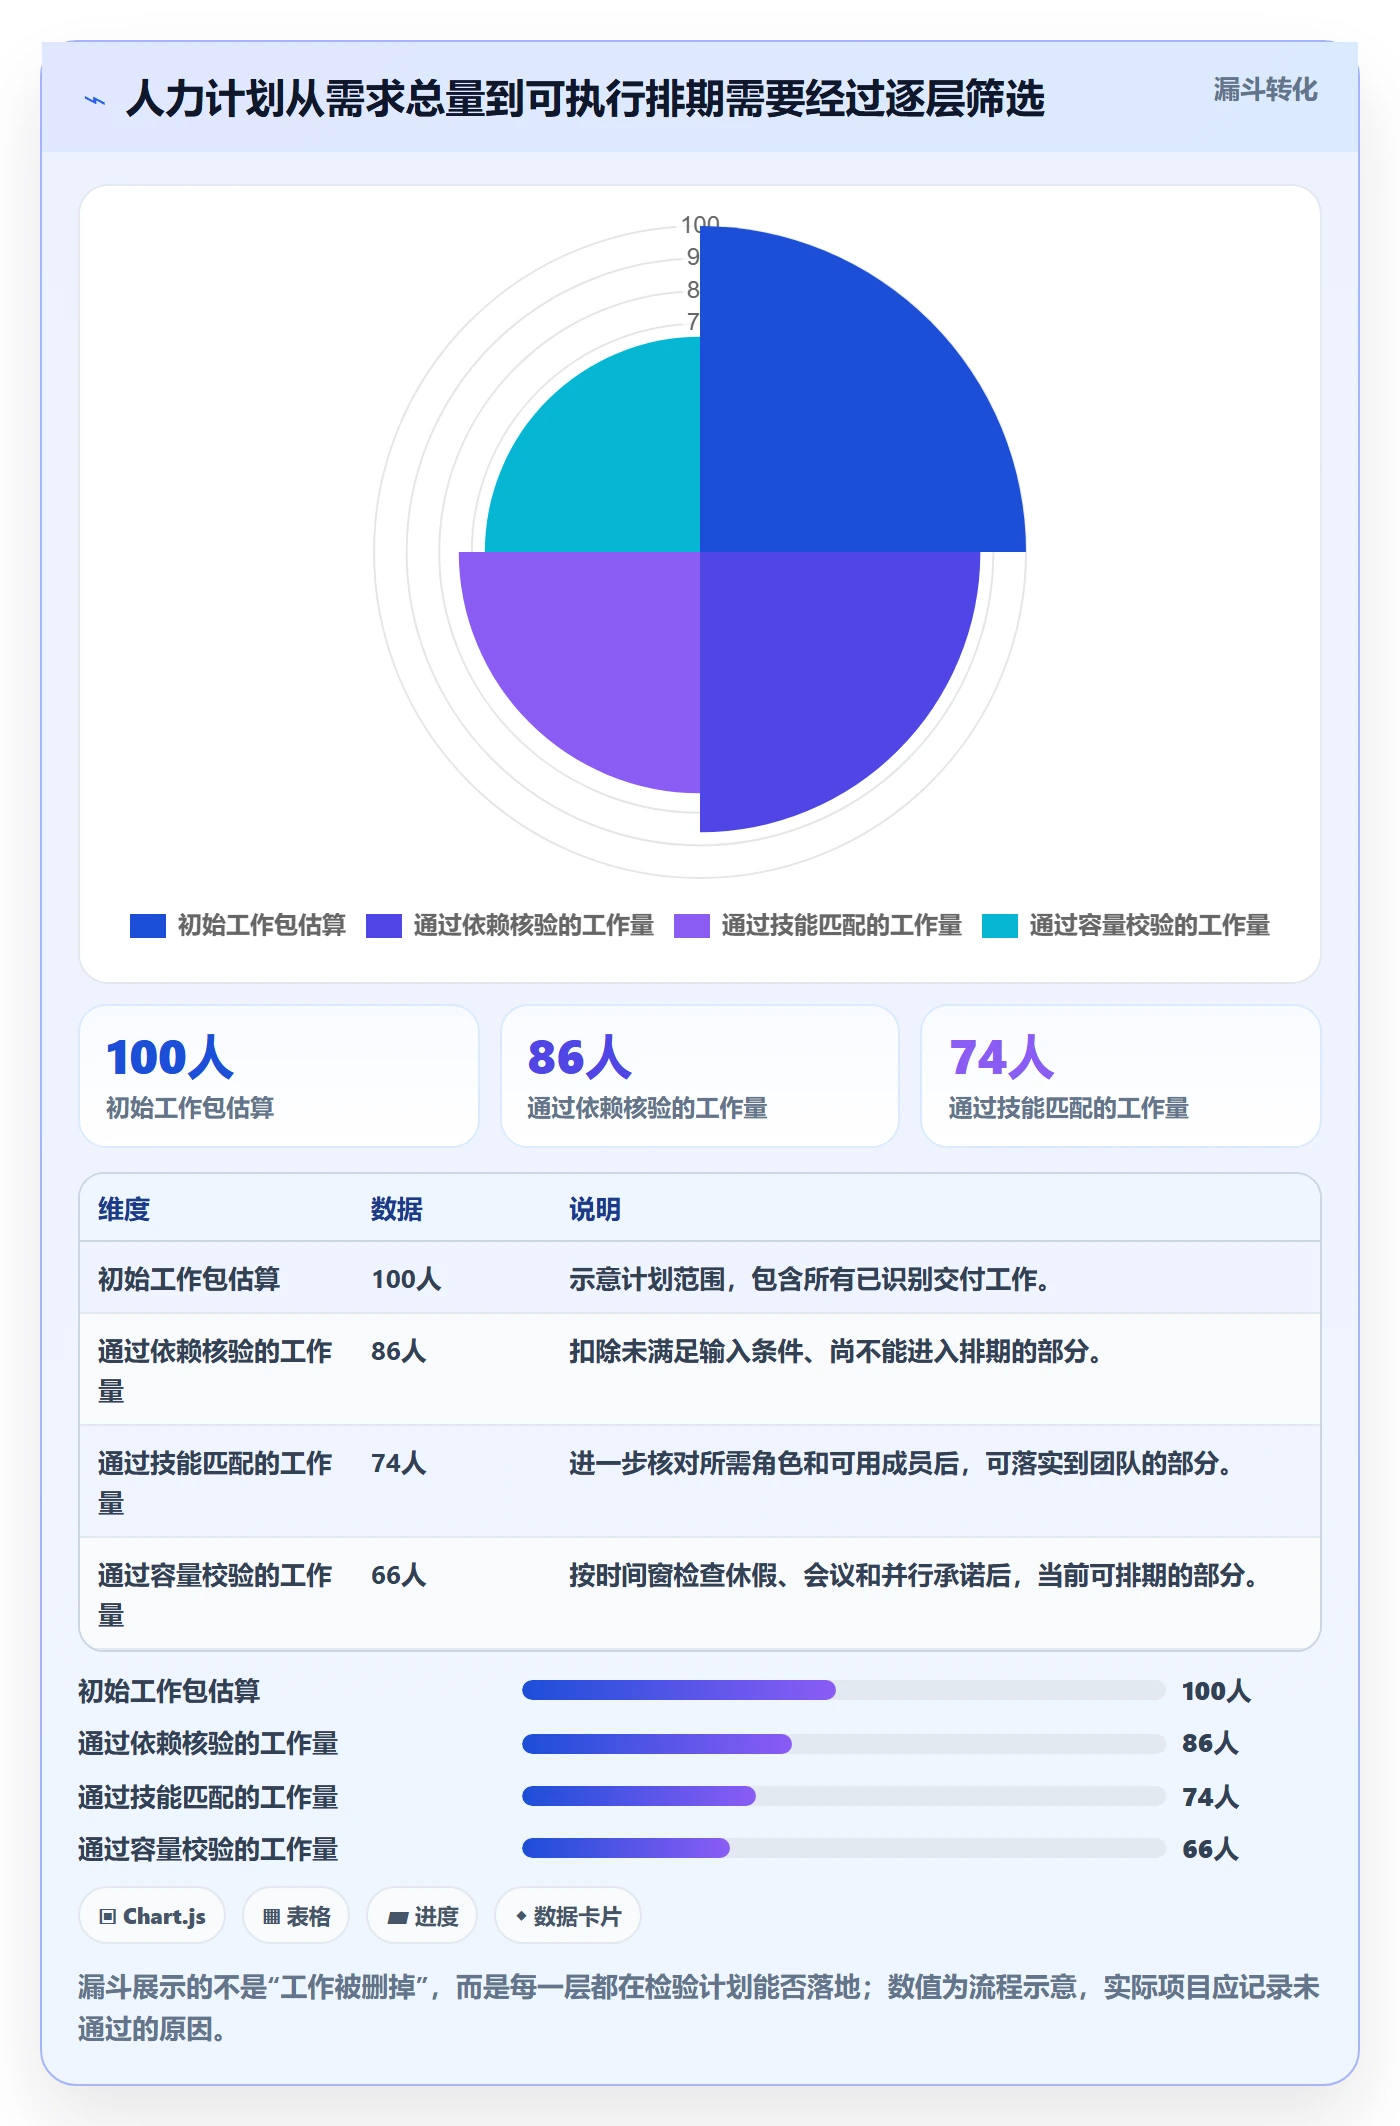Click the 漏斗转化 tag in header

click(1265, 90)
